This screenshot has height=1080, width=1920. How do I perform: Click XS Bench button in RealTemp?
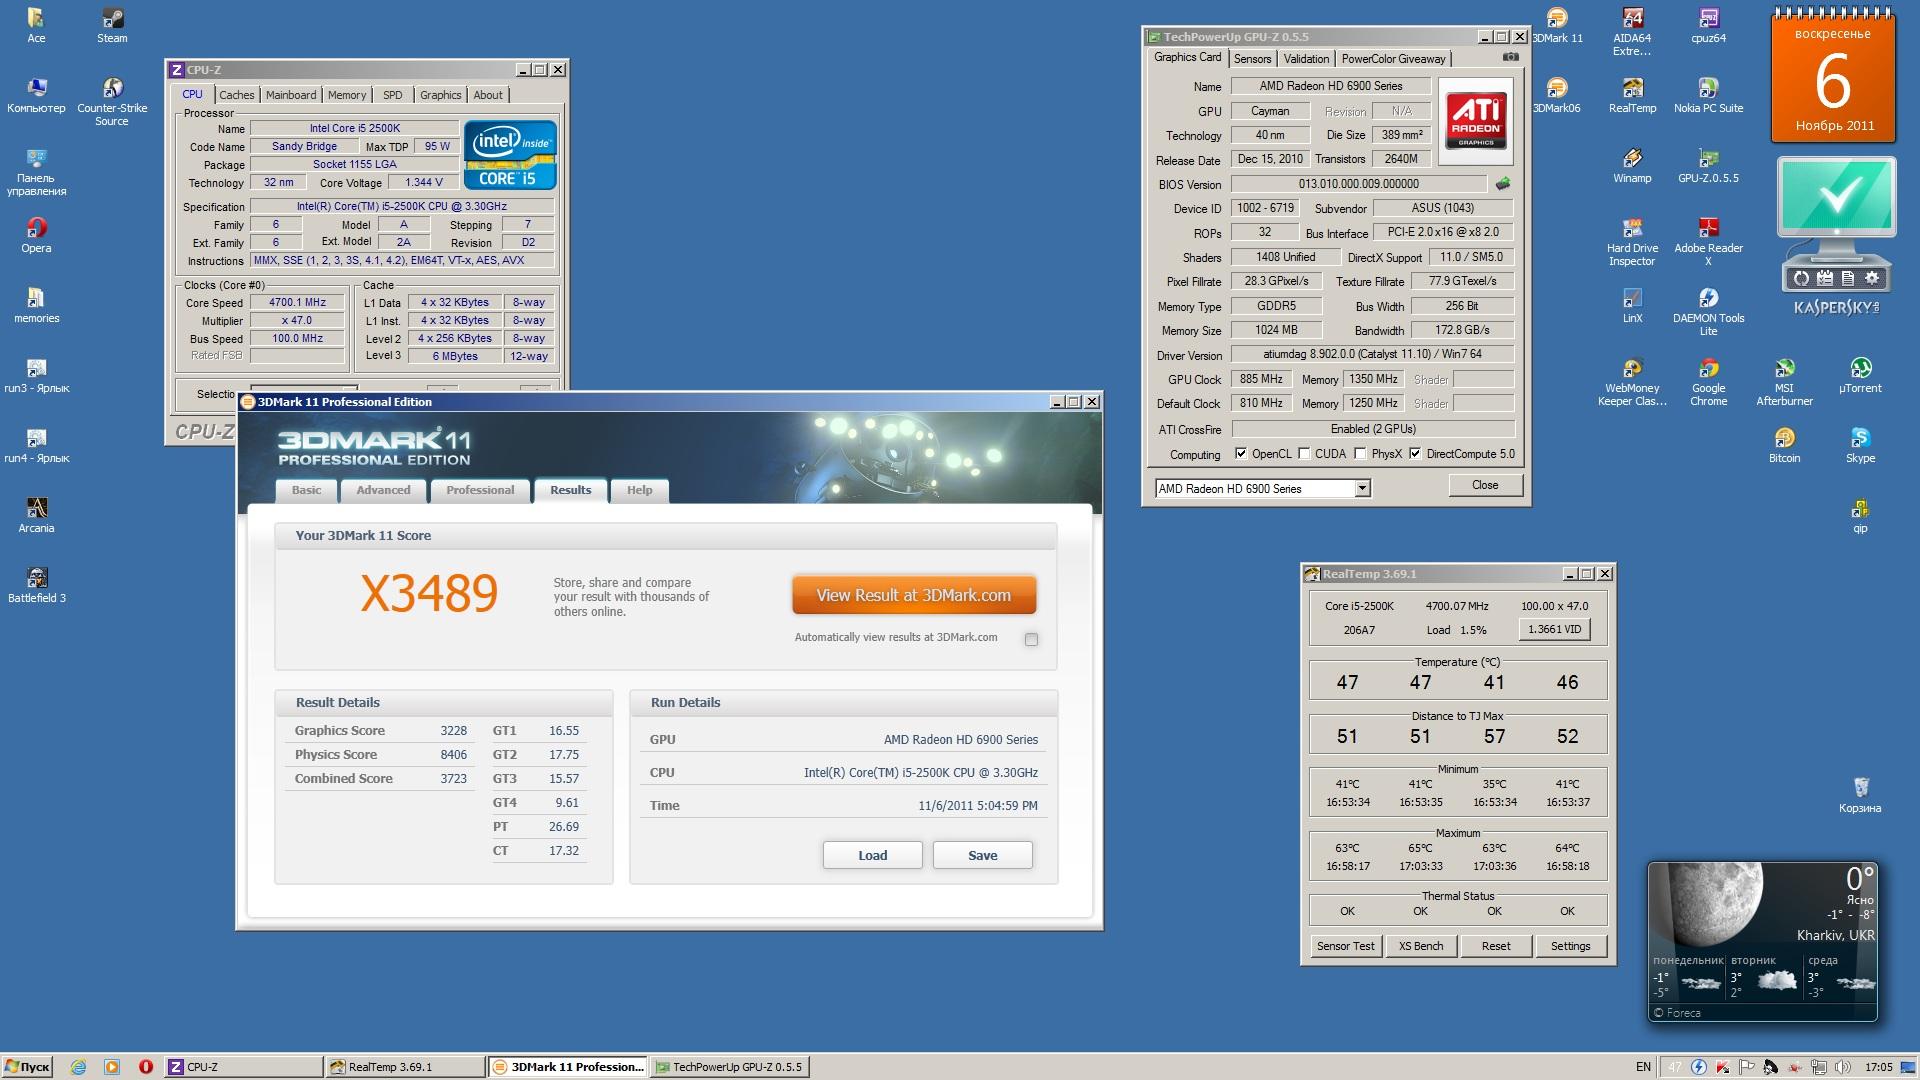pyautogui.click(x=1420, y=946)
